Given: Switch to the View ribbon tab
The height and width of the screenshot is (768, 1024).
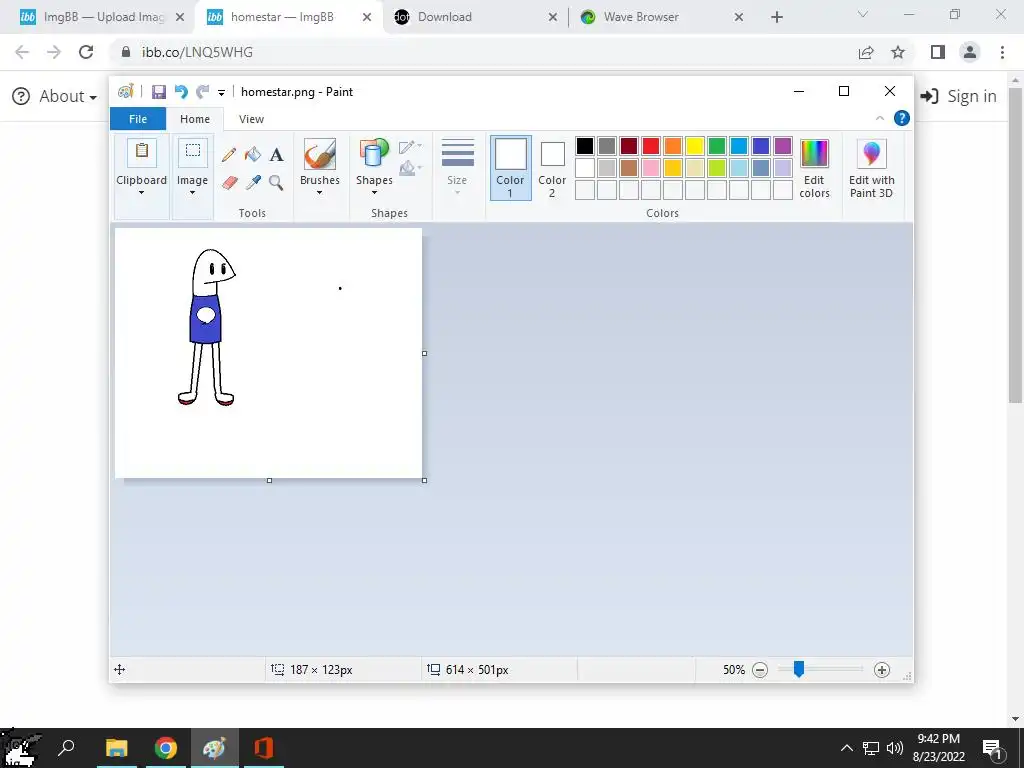Looking at the screenshot, I should (x=251, y=119).
